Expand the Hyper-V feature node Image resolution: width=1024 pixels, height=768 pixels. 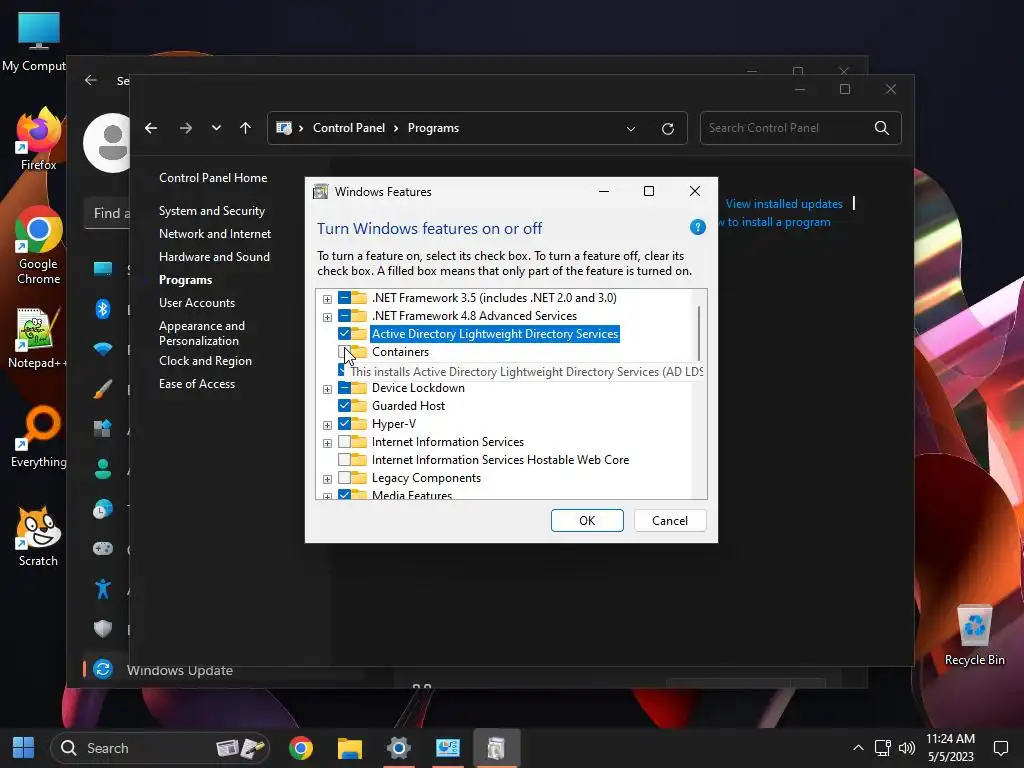click(x=327, y=425)
